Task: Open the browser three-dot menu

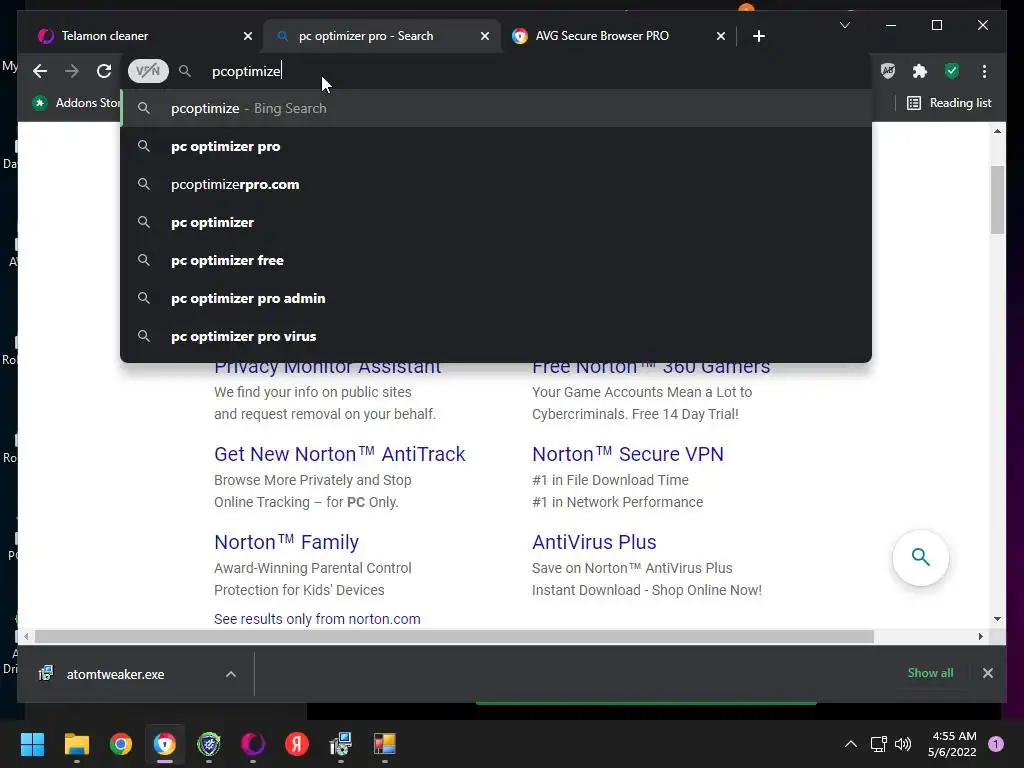Action: click(x=984, y=71)
